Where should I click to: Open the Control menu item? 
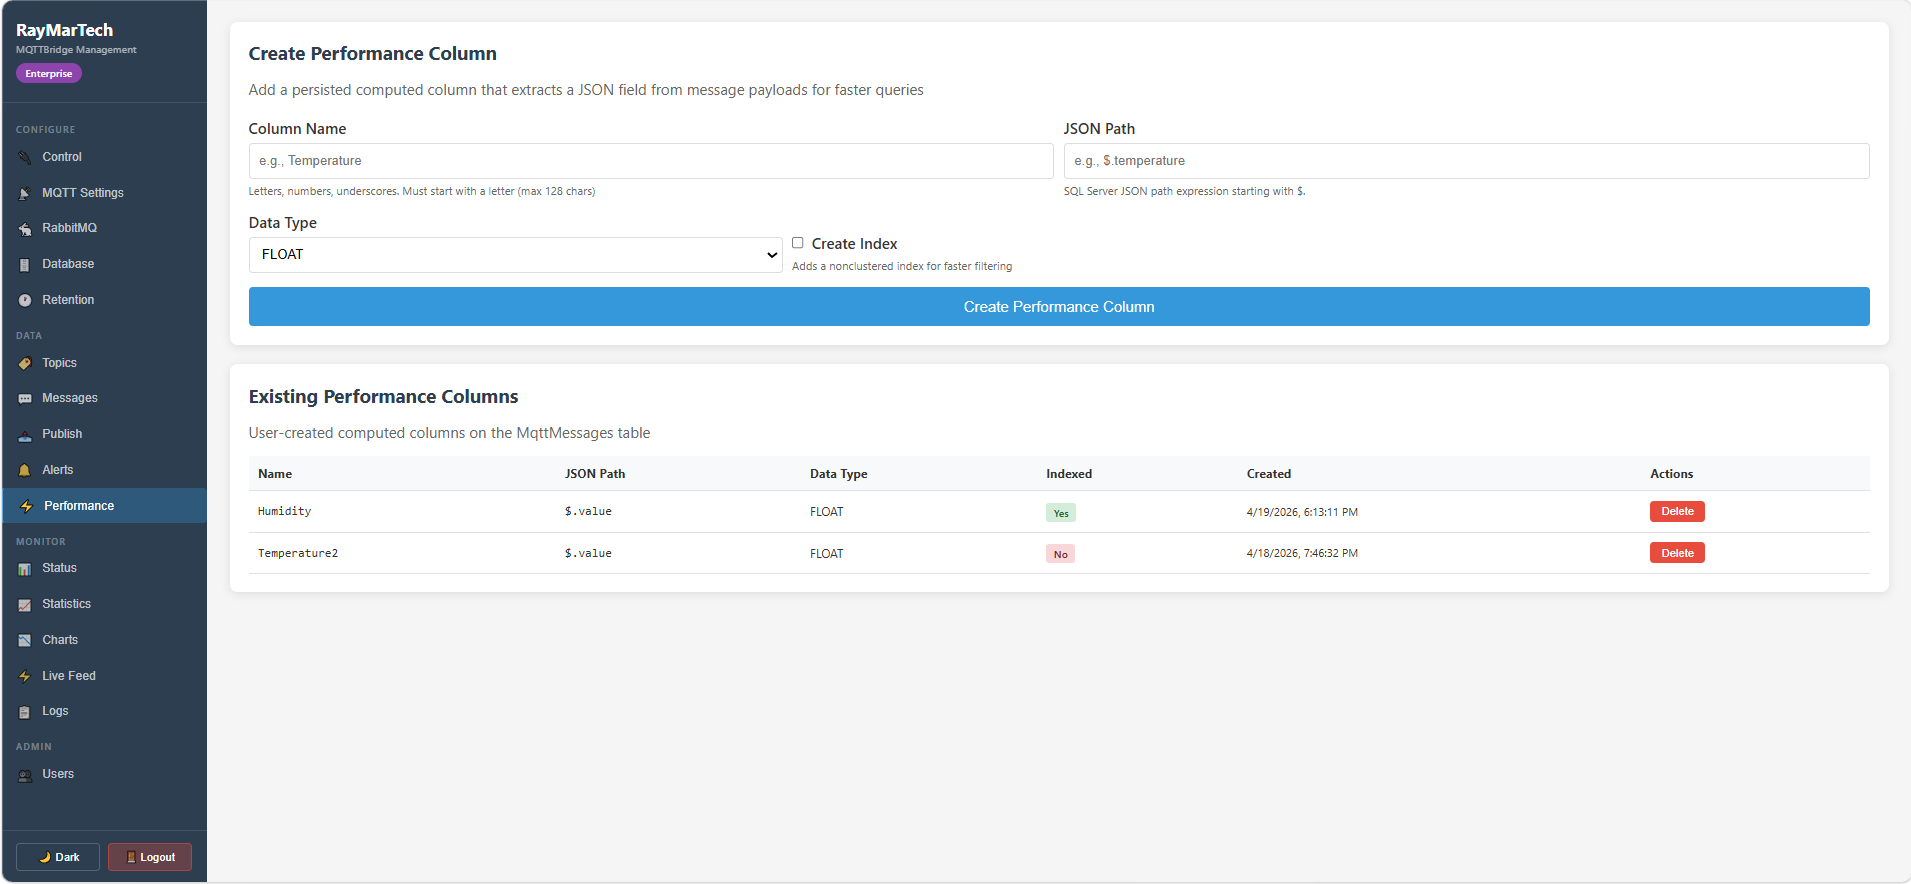coord(104,157)
